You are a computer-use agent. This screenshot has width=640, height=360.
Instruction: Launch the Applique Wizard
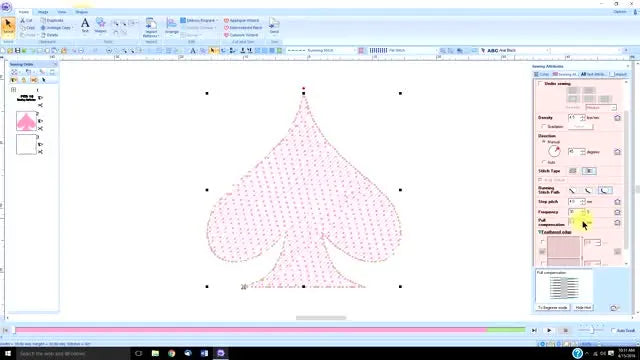pos(241,20)
